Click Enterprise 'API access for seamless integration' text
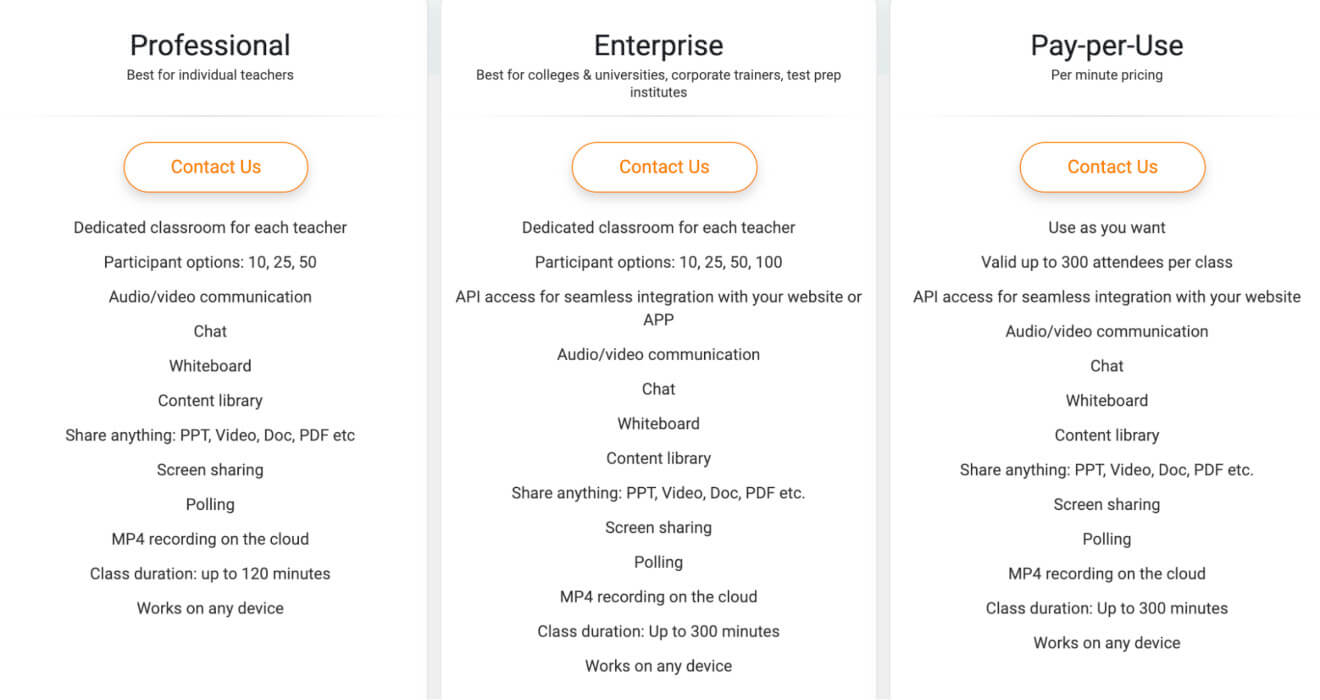This screenshot has width=1320, height=700. [x=658, y=308]
